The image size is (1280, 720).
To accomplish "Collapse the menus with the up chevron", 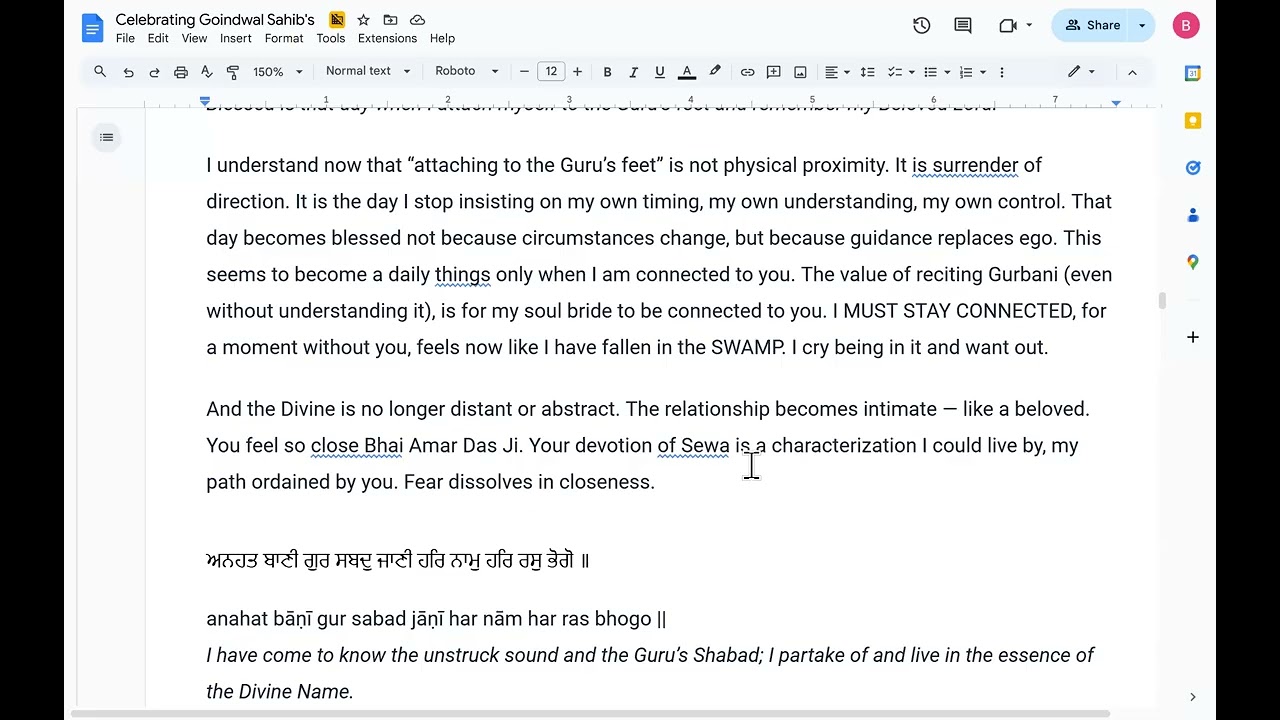I will tap(1132, 72).
